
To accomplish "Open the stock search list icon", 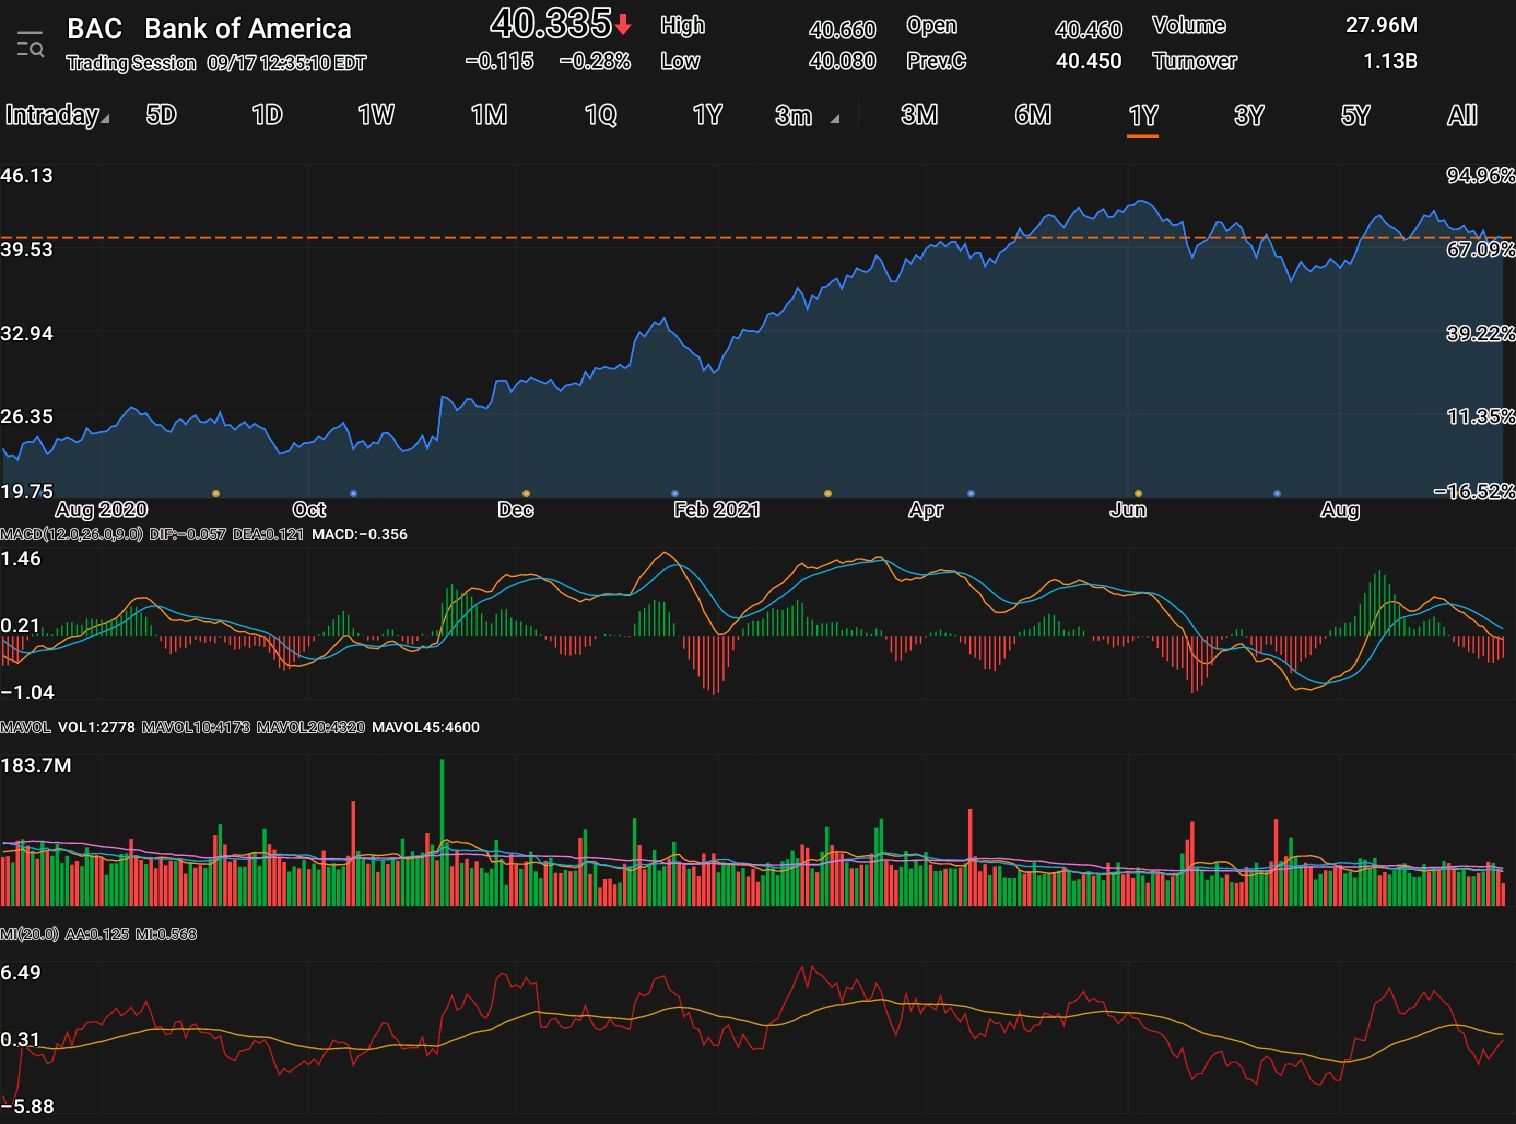I will (30, 45).
